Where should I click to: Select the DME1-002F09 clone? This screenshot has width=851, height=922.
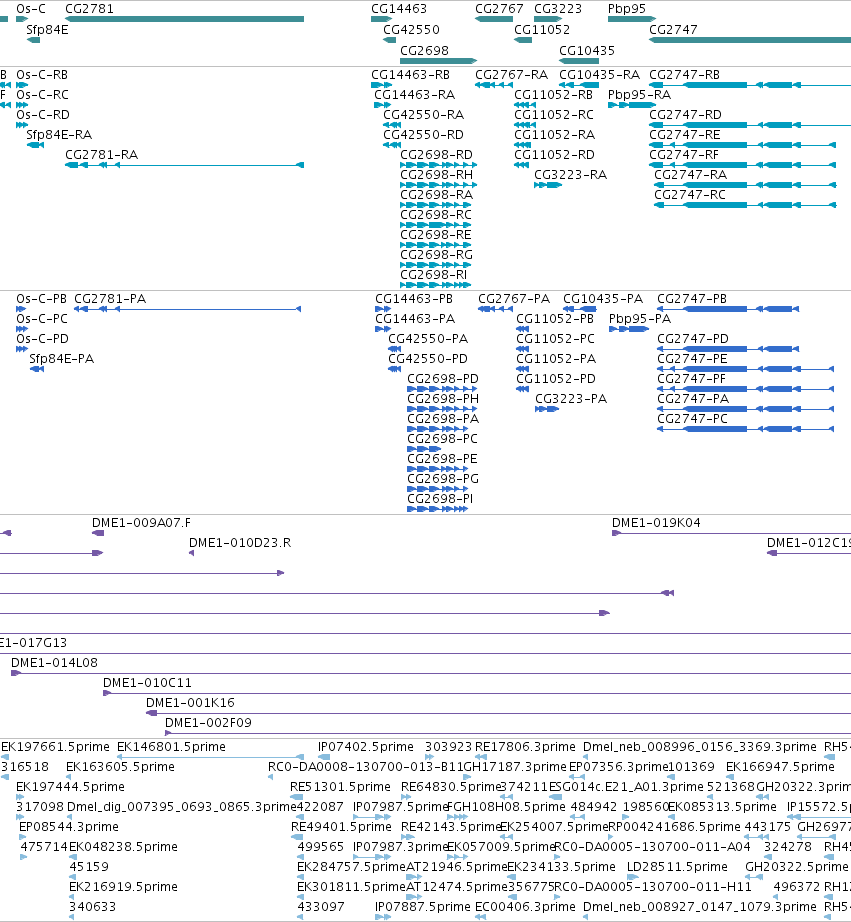(508, 733)
